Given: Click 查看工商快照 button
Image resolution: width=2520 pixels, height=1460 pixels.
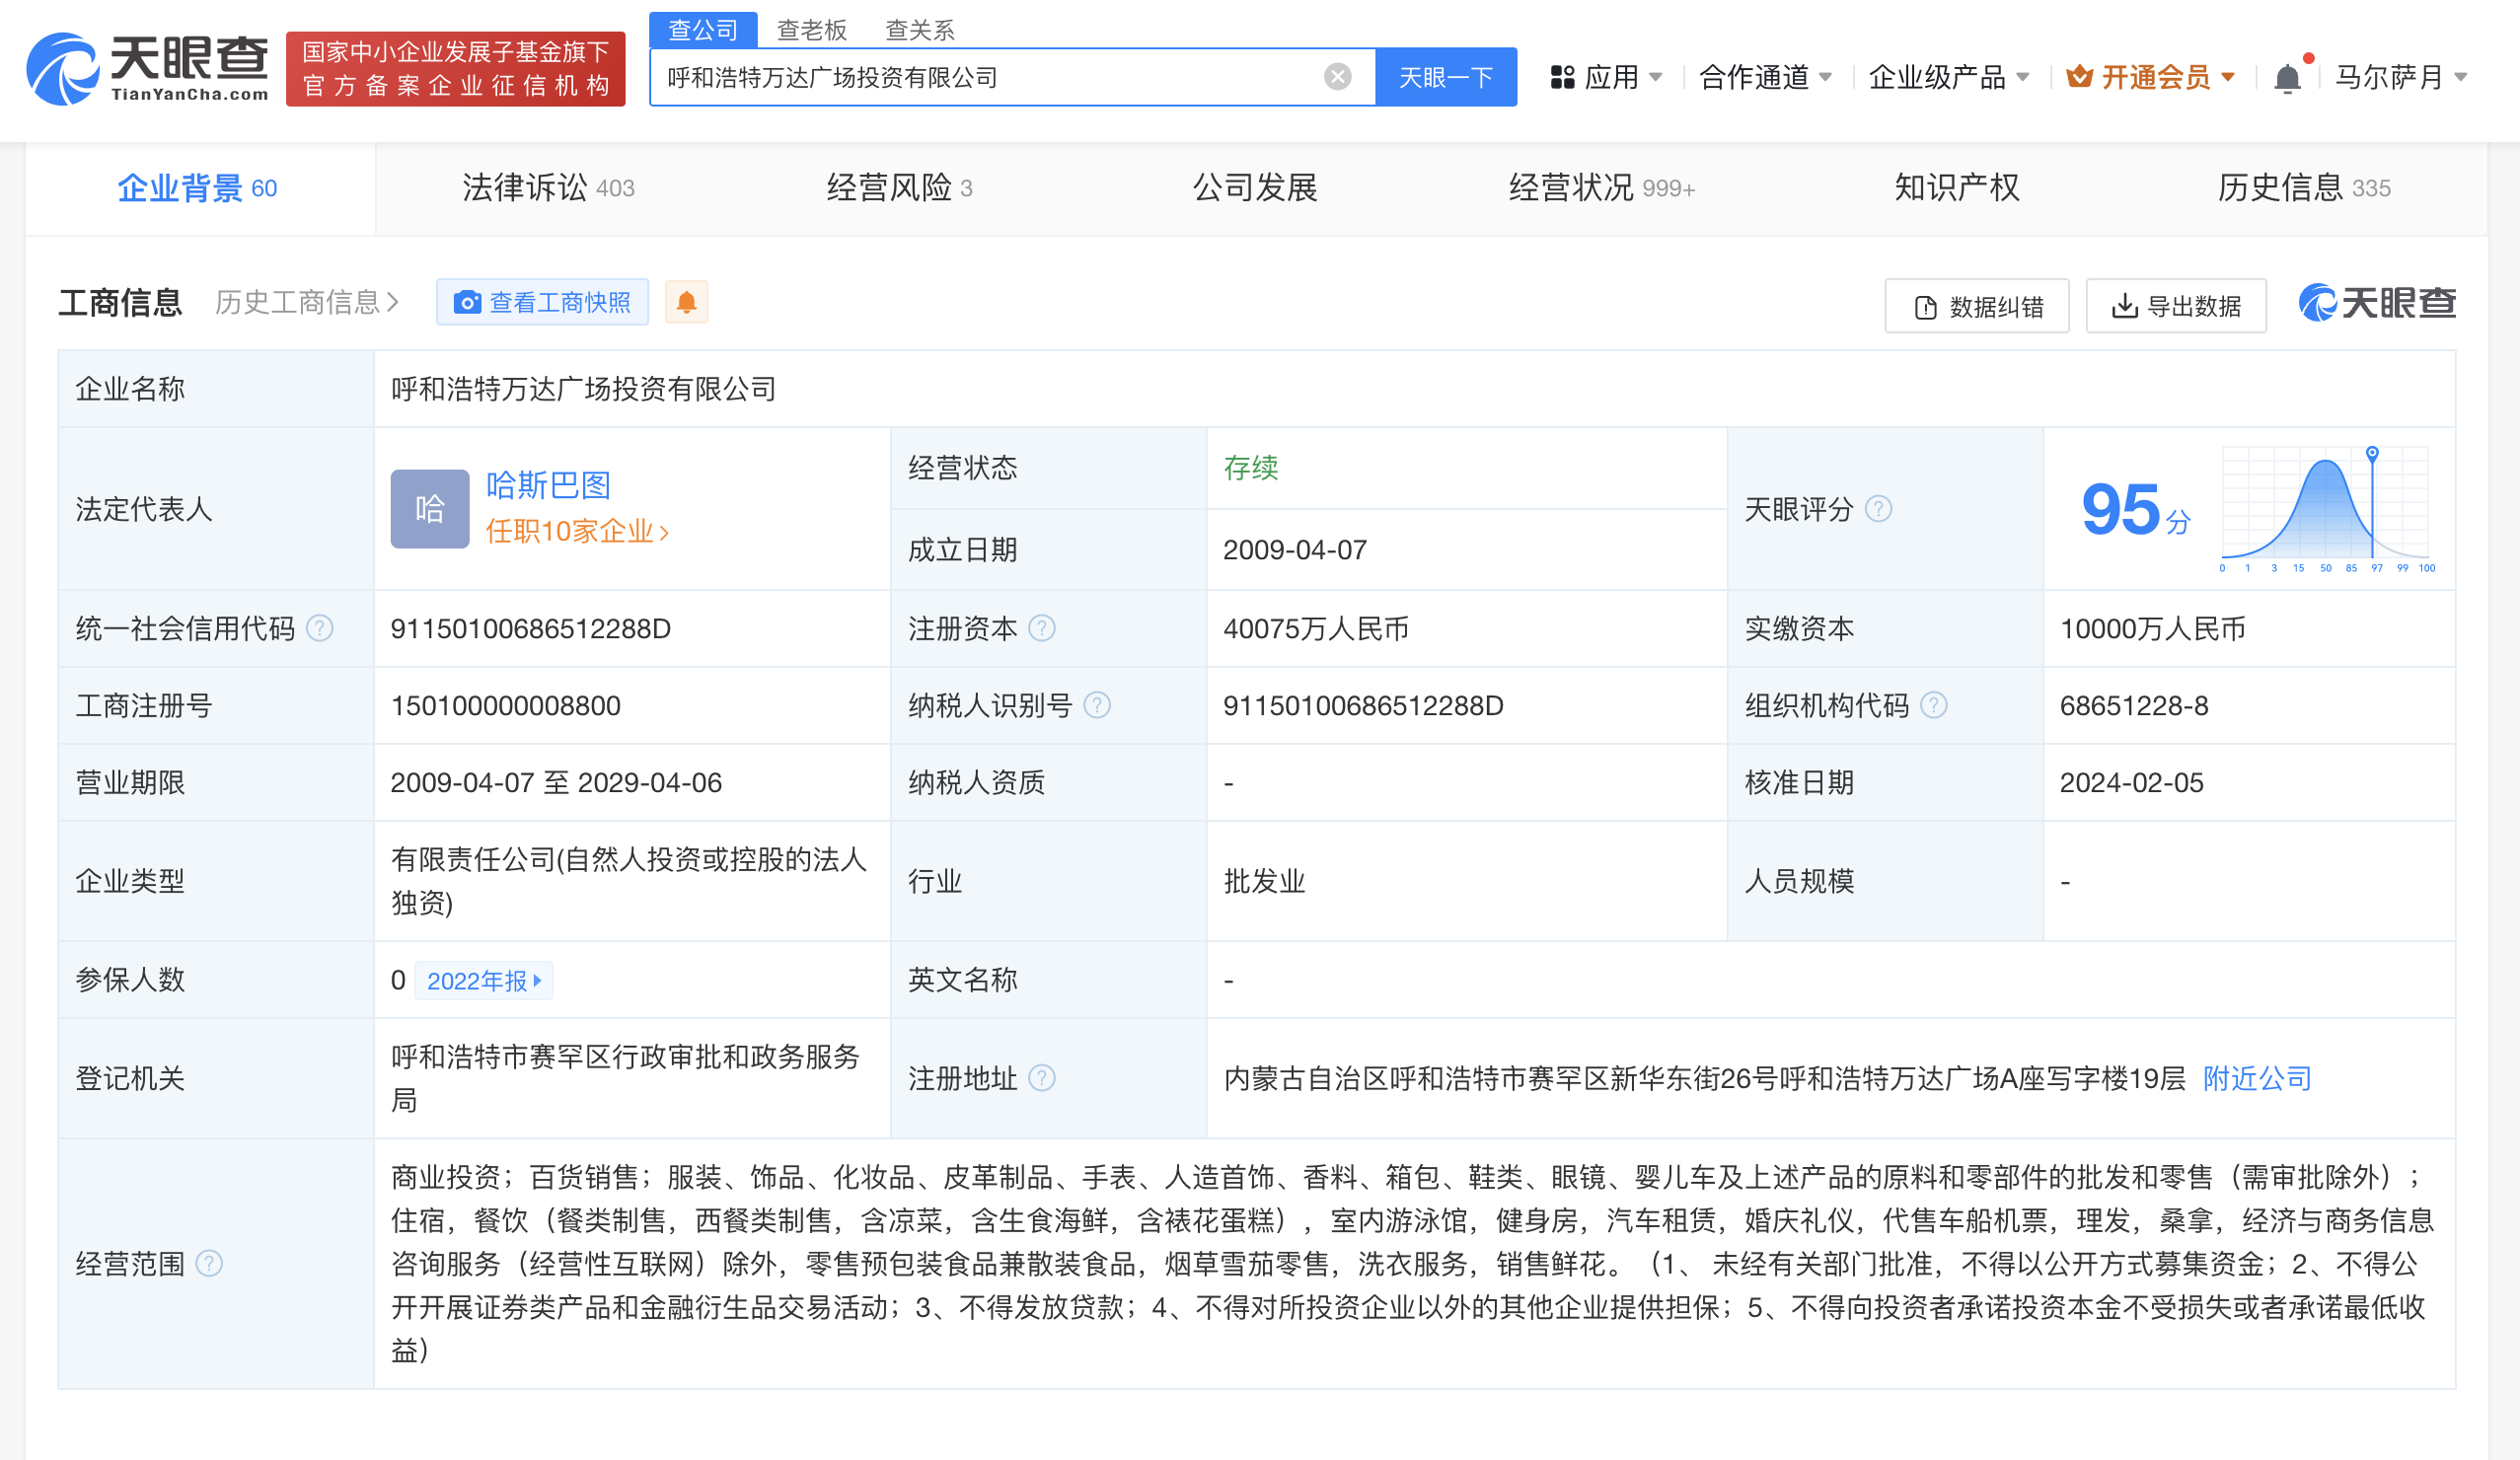Looking at the screenshot, I should tap(543, 302).
